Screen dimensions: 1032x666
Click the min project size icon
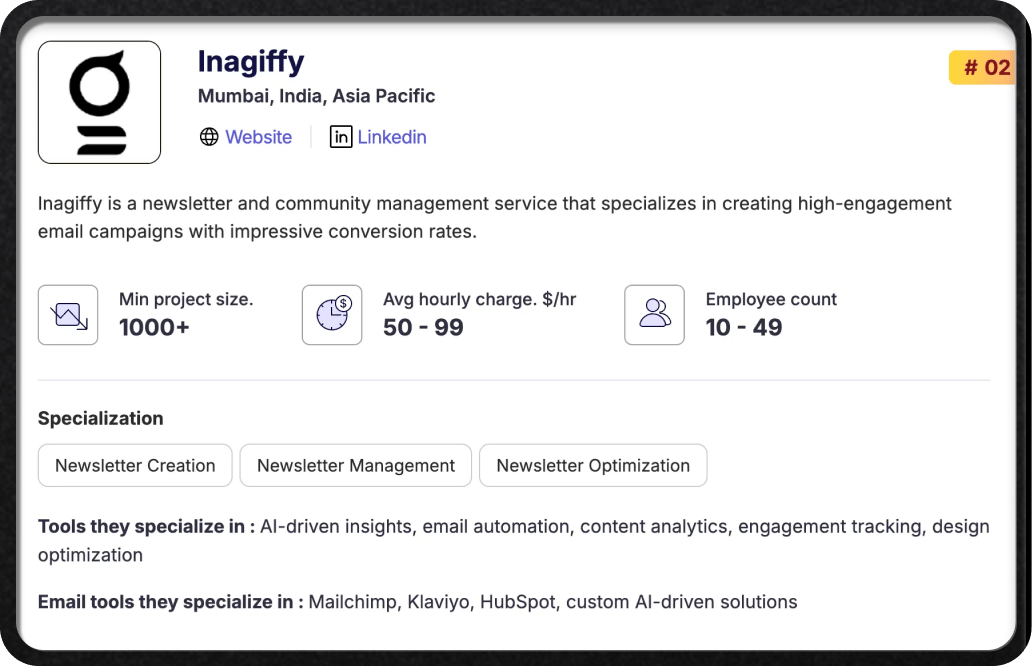point(68,315)
